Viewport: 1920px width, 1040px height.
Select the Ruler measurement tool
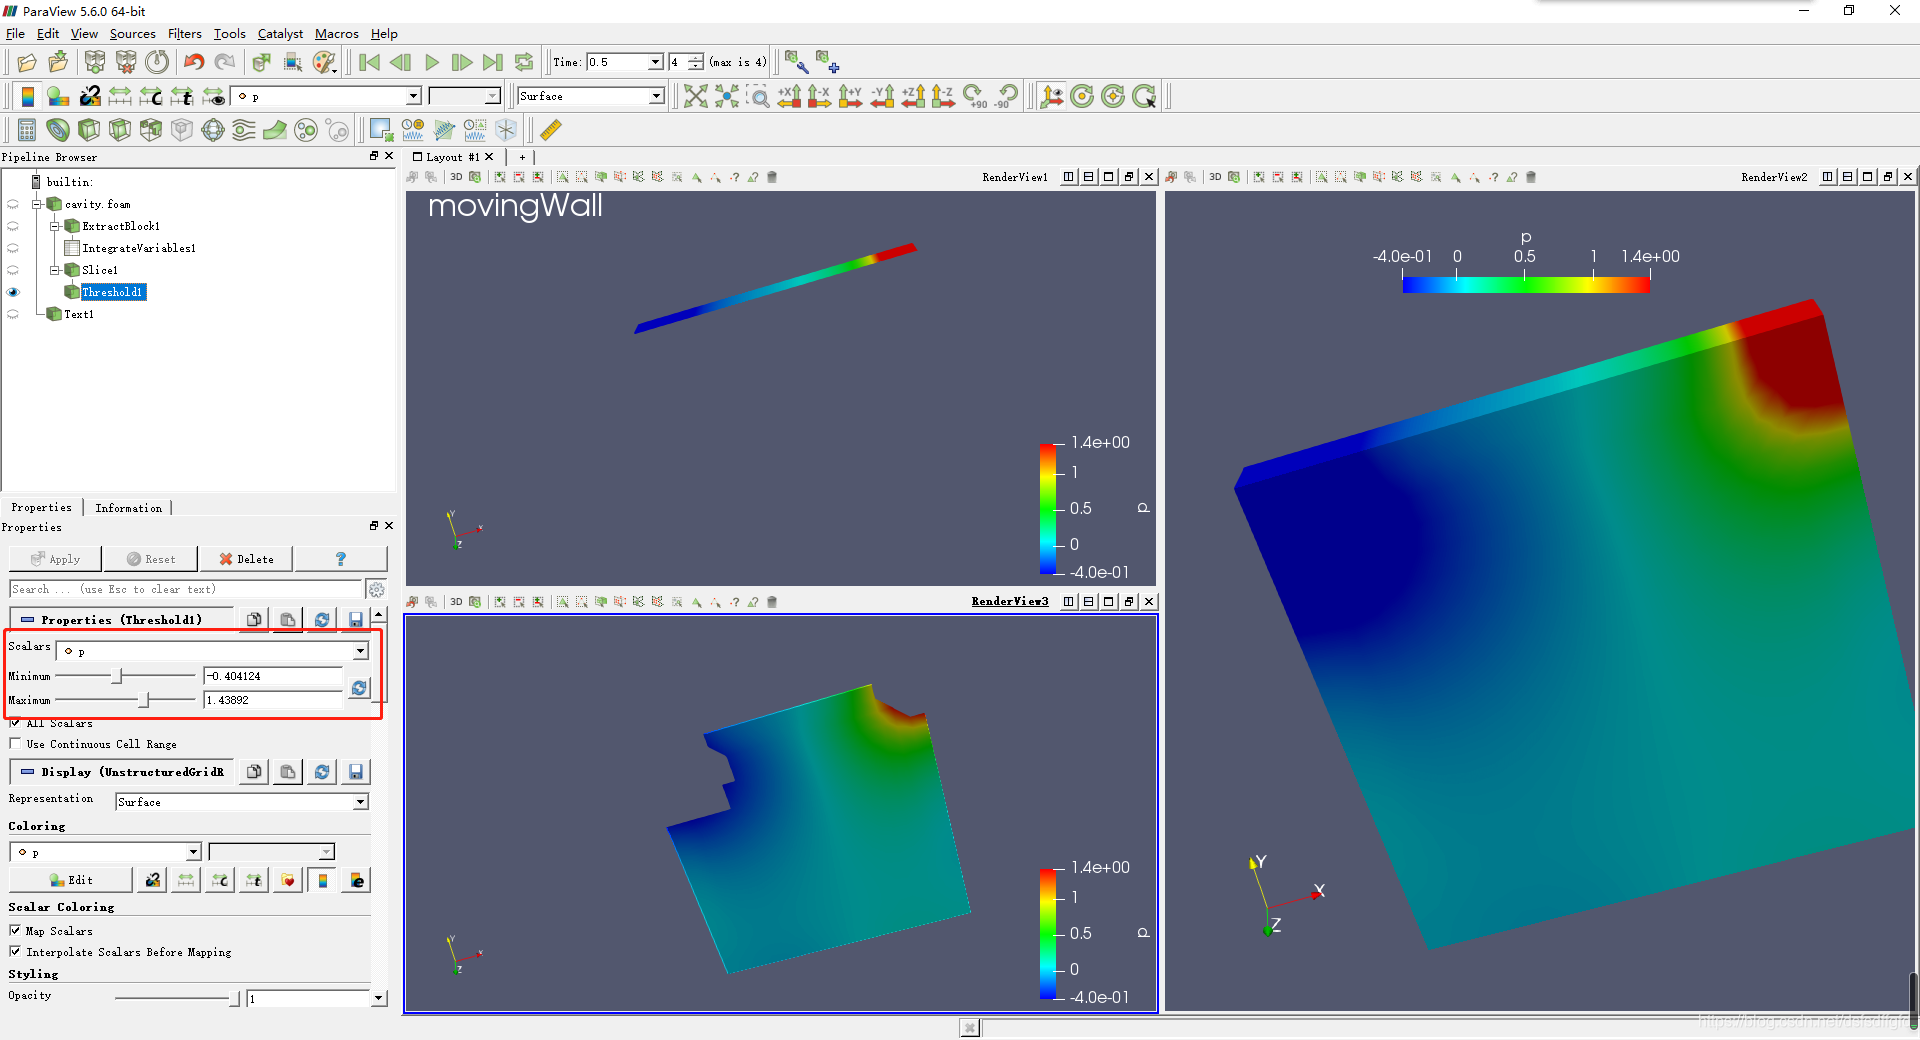(x=551, y=130)
